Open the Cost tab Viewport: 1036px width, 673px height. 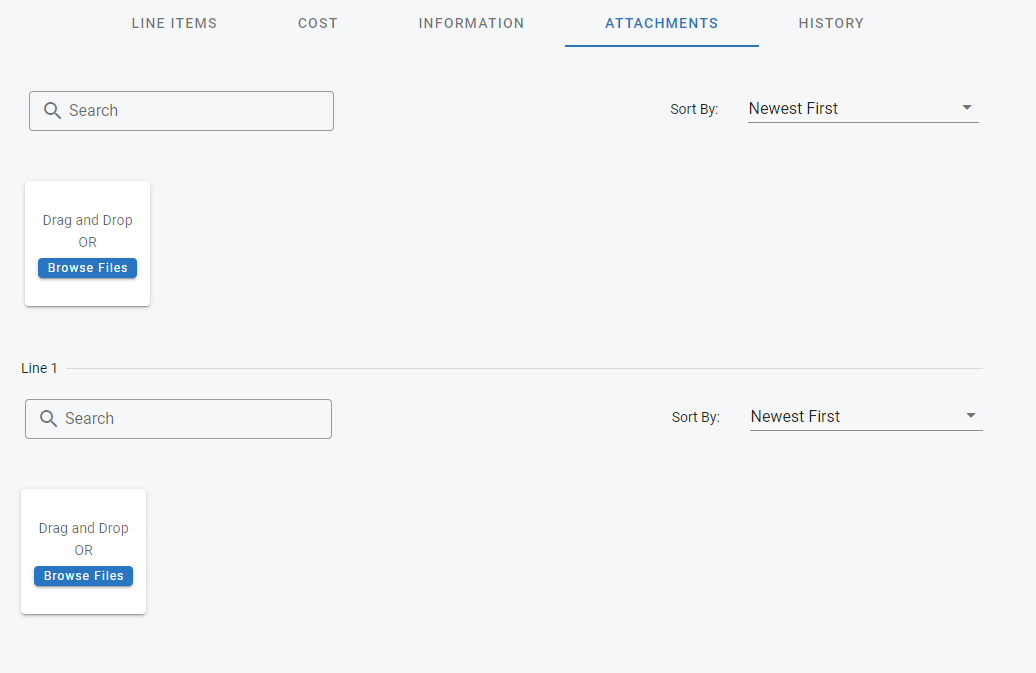[x=318, y=23]
